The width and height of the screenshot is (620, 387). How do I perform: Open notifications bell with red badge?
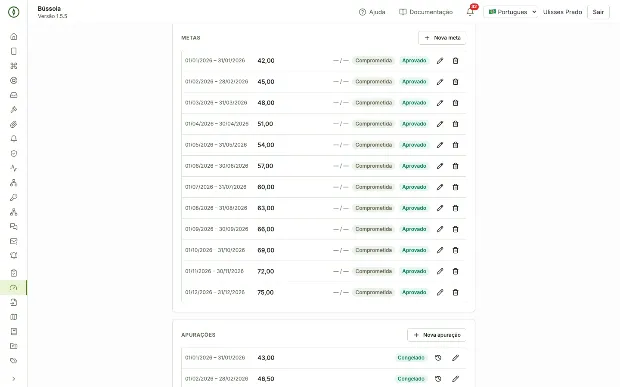470,12
